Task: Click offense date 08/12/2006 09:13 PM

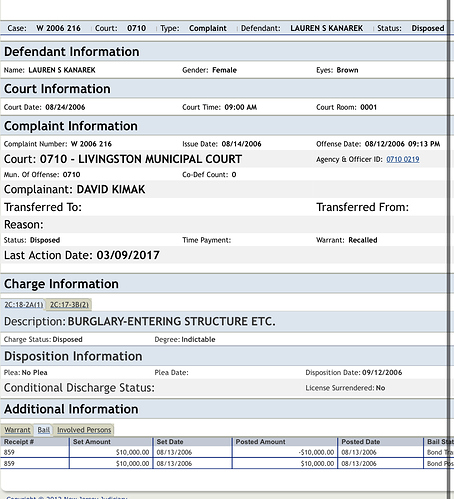Action: pos(402,144)
